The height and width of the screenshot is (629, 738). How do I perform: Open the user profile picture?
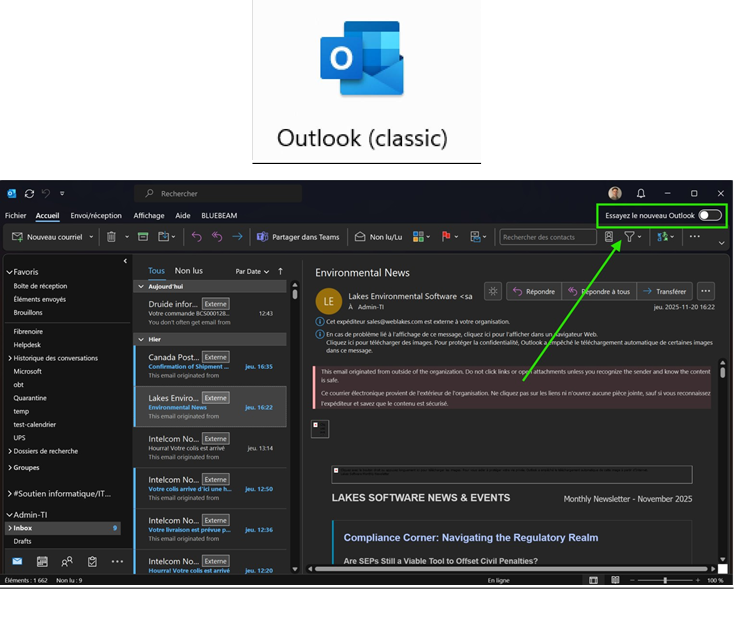(x=615, y=193)
